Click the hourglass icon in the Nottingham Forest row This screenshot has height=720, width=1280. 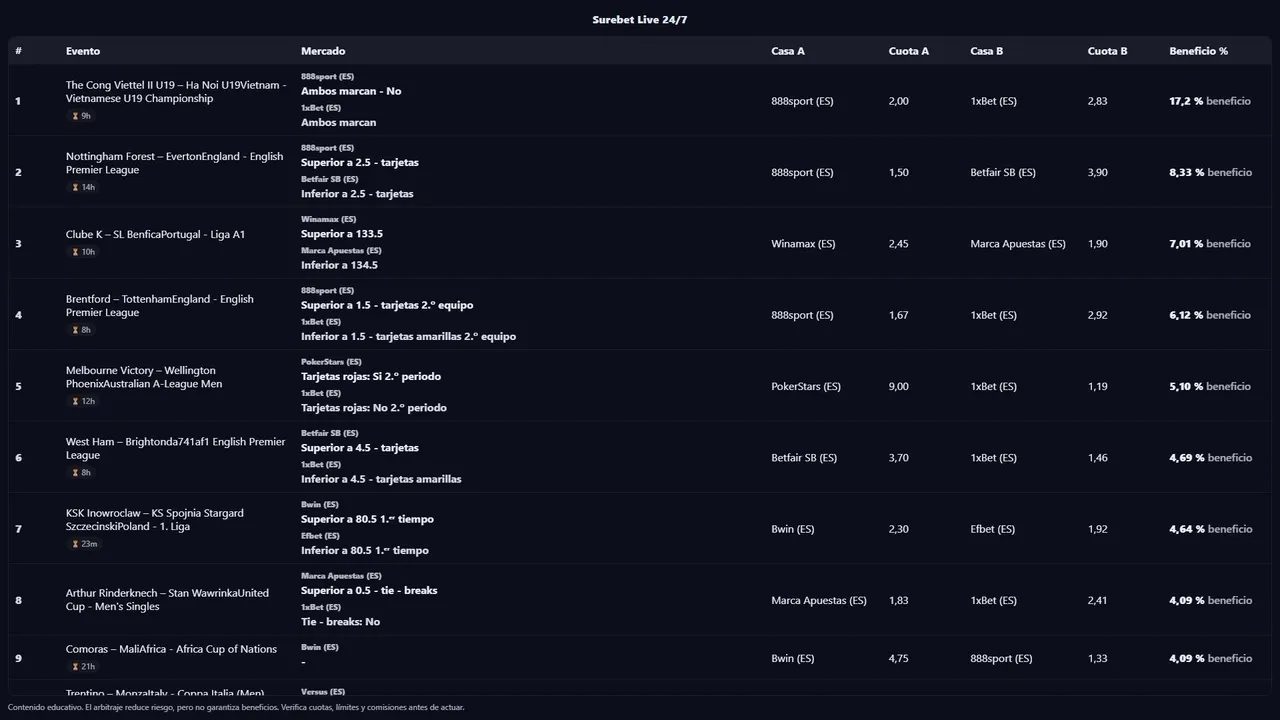pos(75,187)
